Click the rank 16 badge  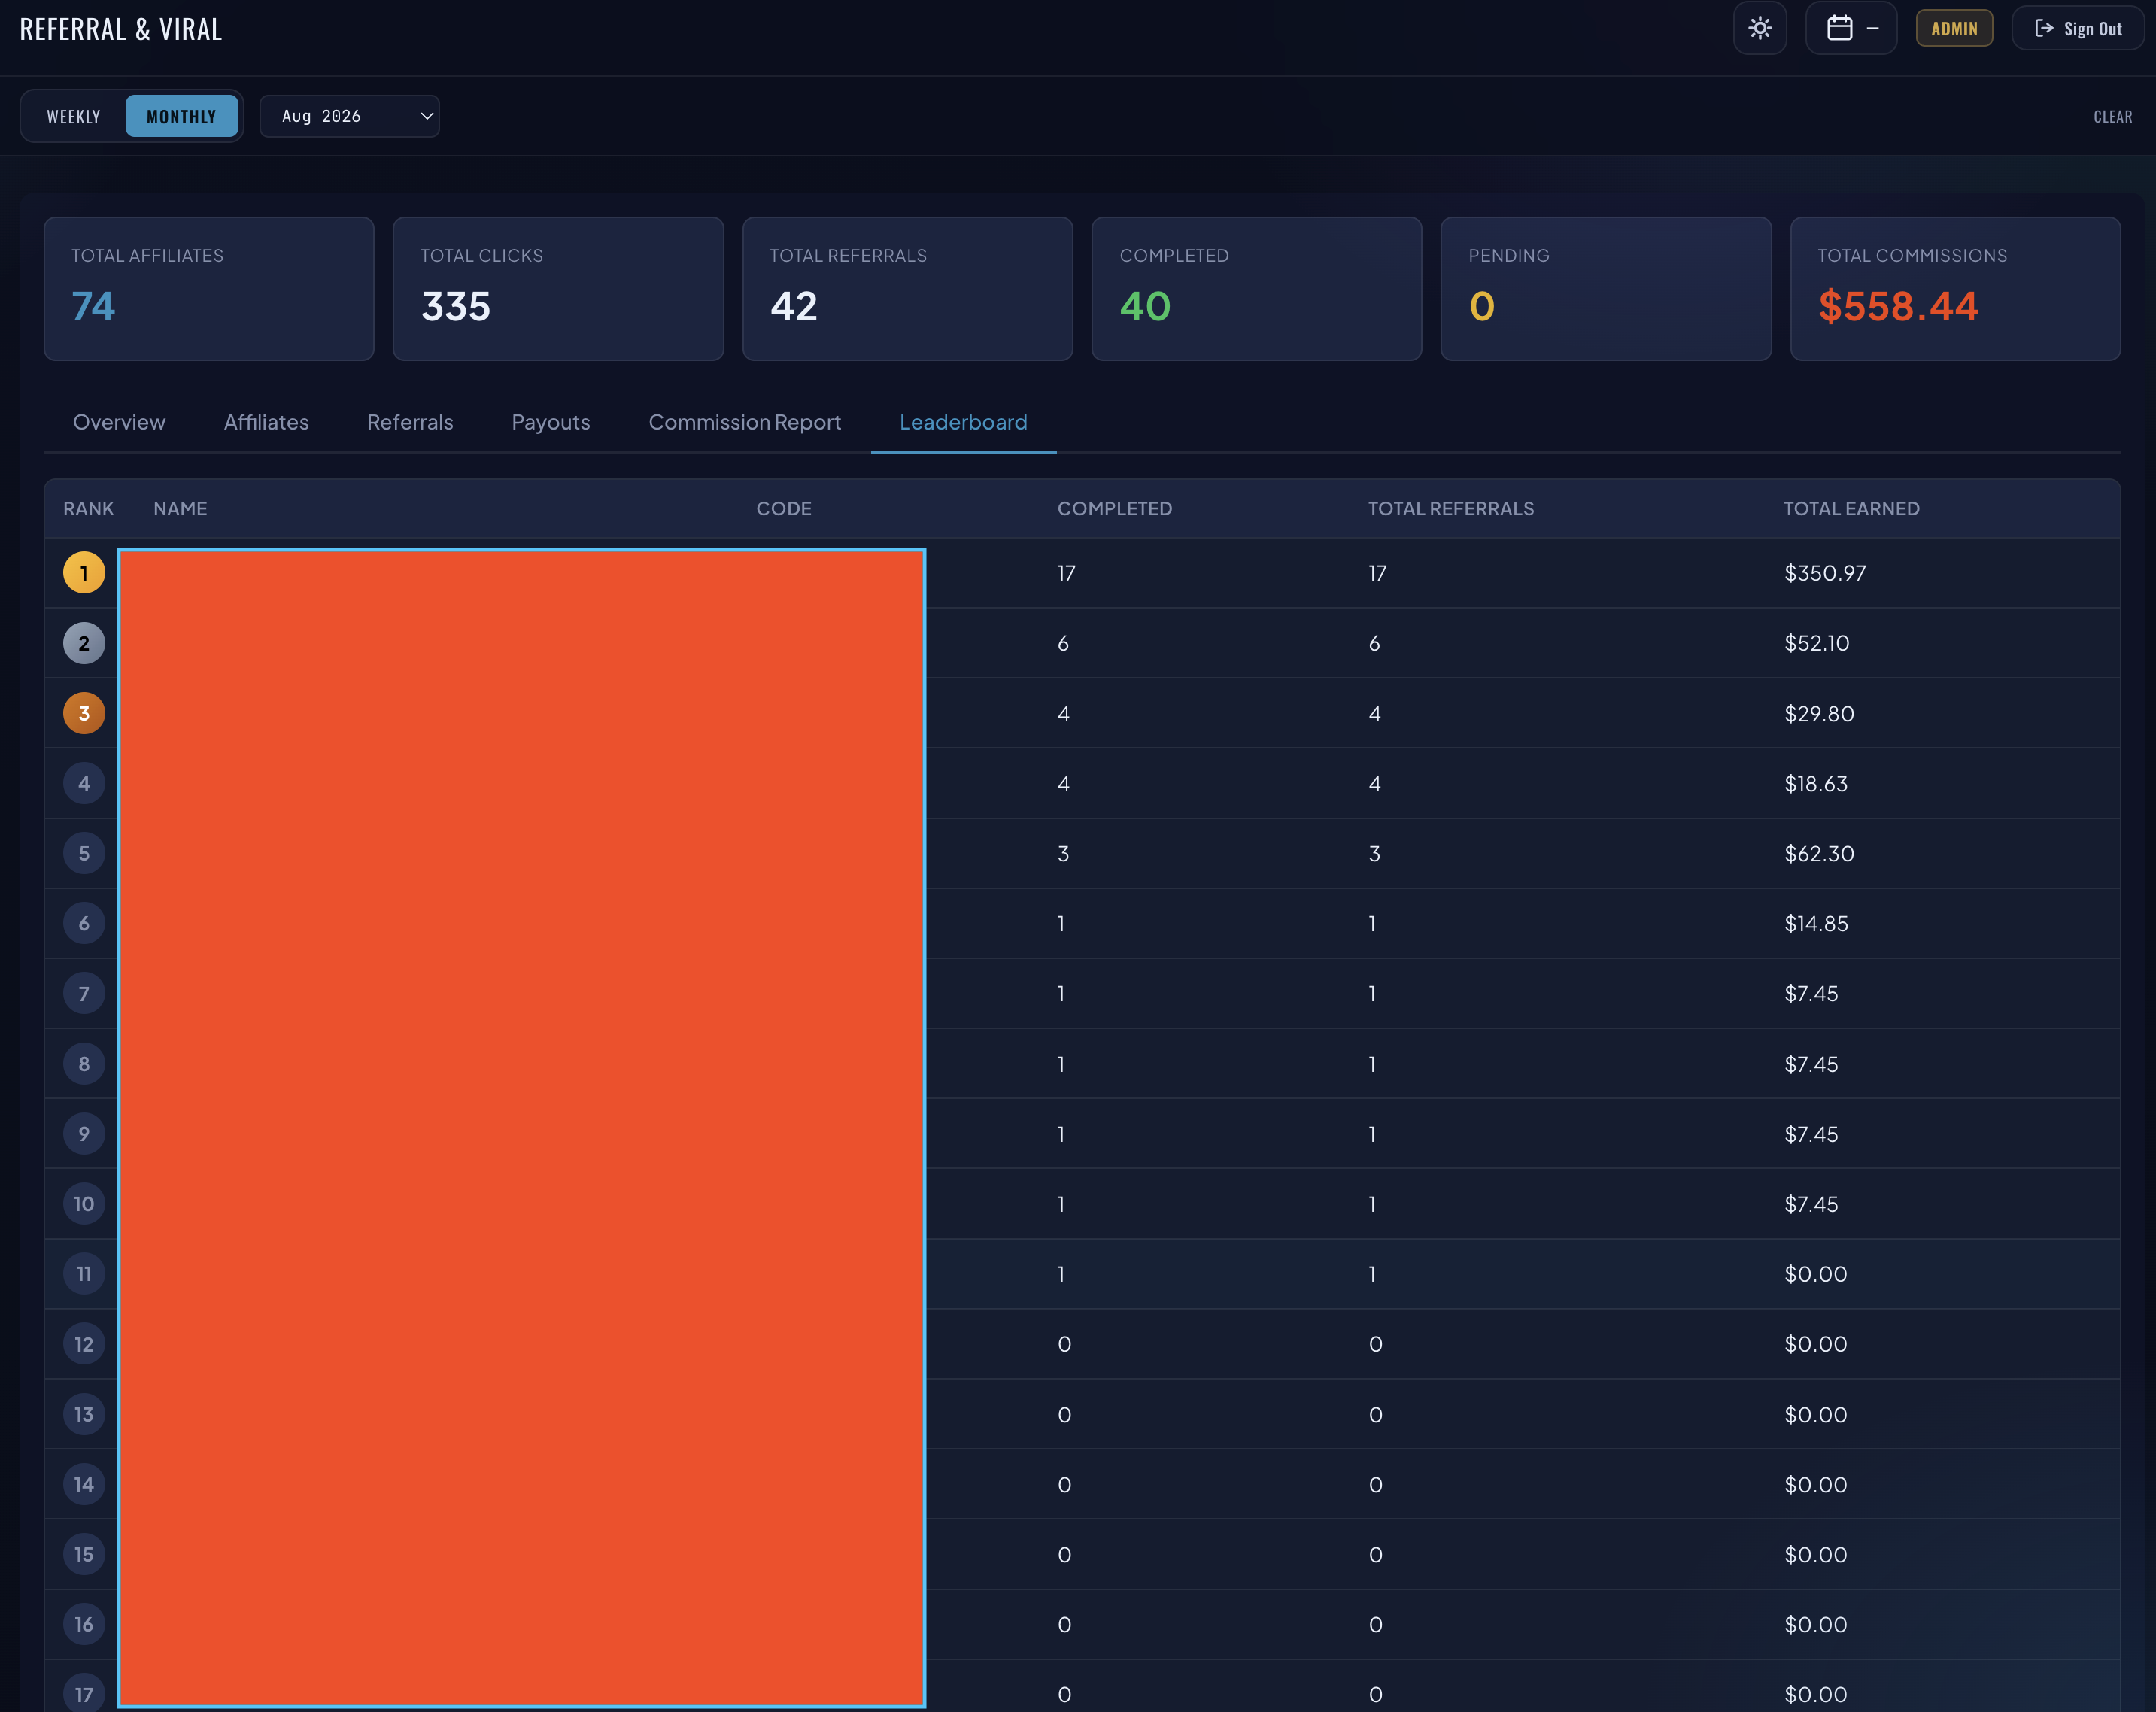pyautogui.click(x=84, y=1624)
